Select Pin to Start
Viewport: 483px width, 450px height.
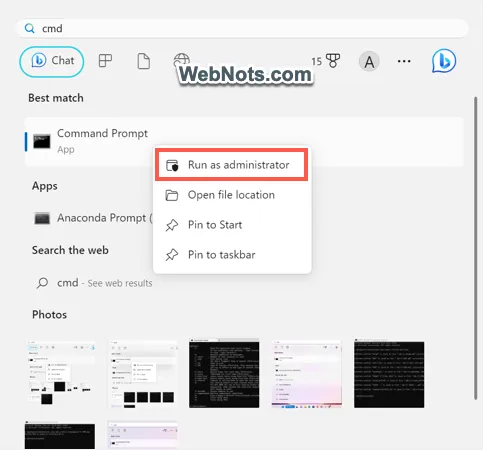pos(232,225)
